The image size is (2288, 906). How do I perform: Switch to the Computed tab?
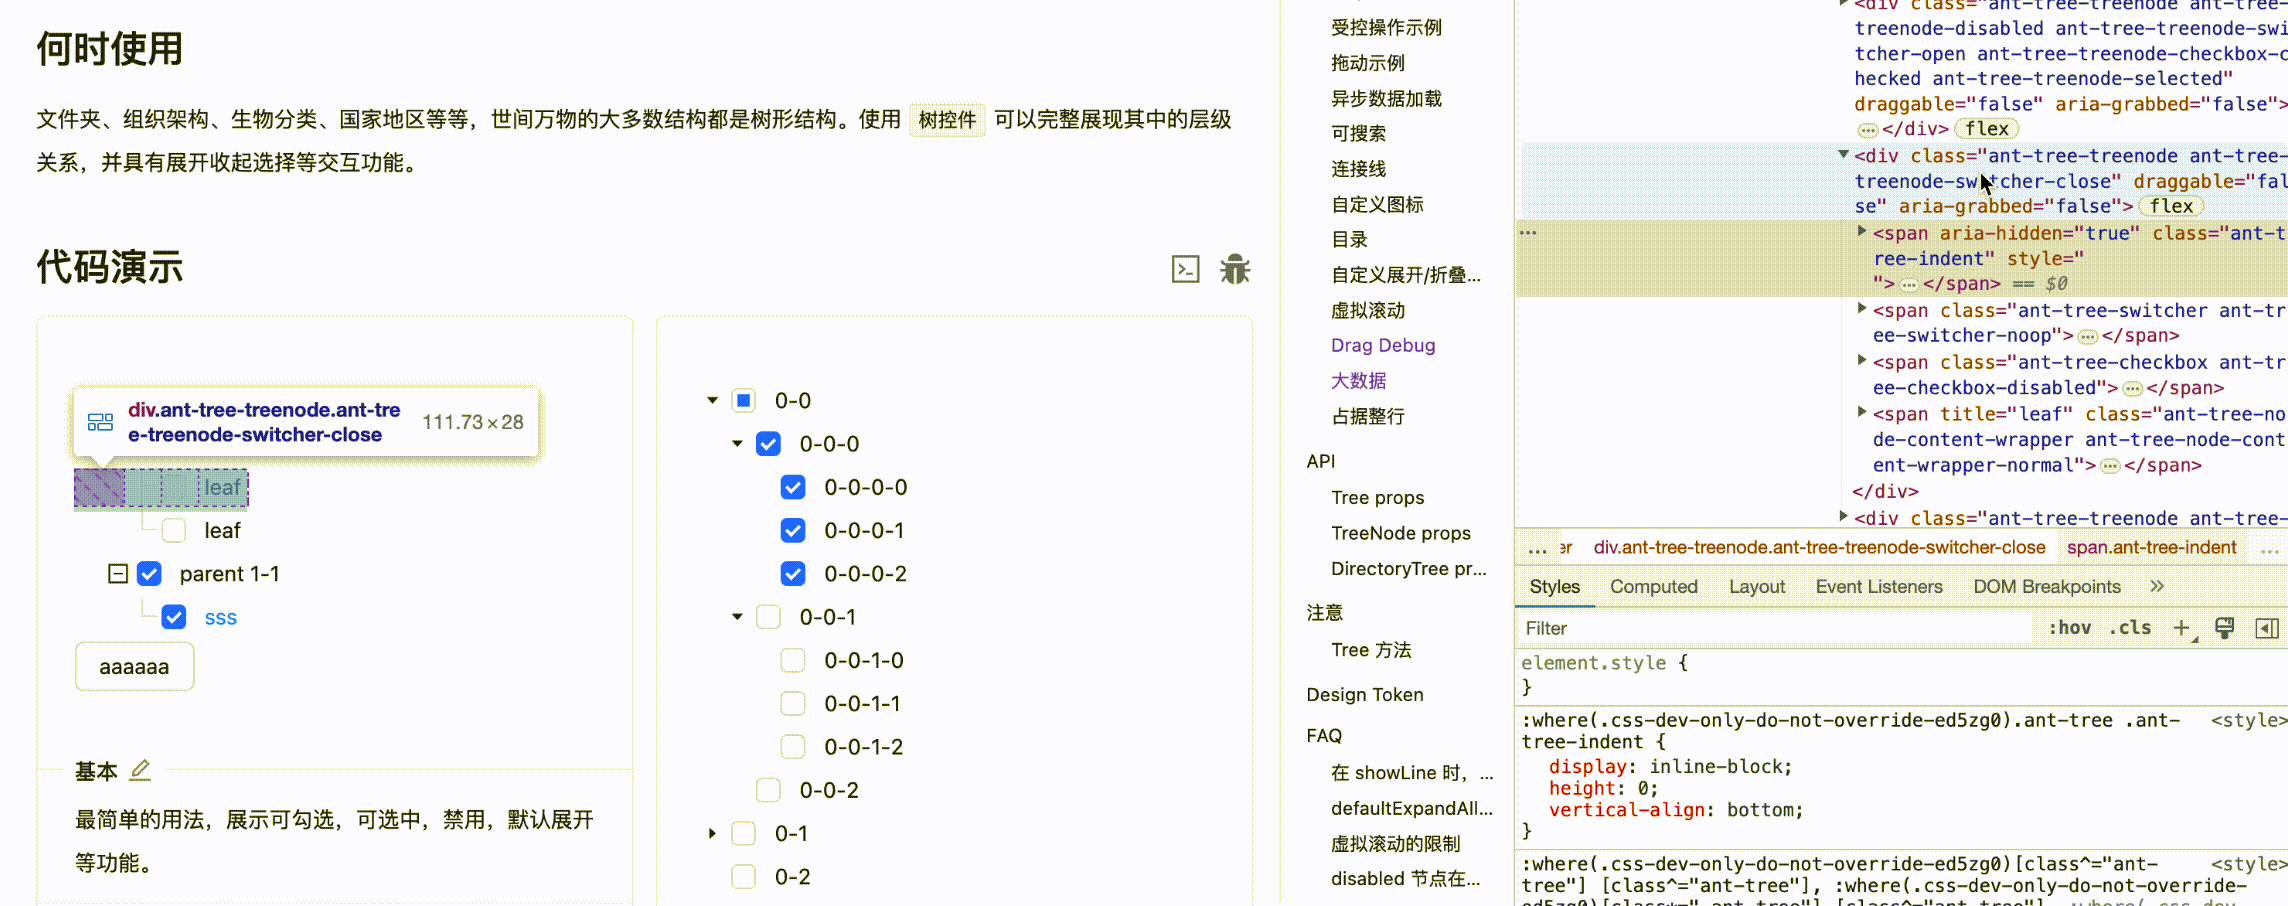tap(1653, 587)
